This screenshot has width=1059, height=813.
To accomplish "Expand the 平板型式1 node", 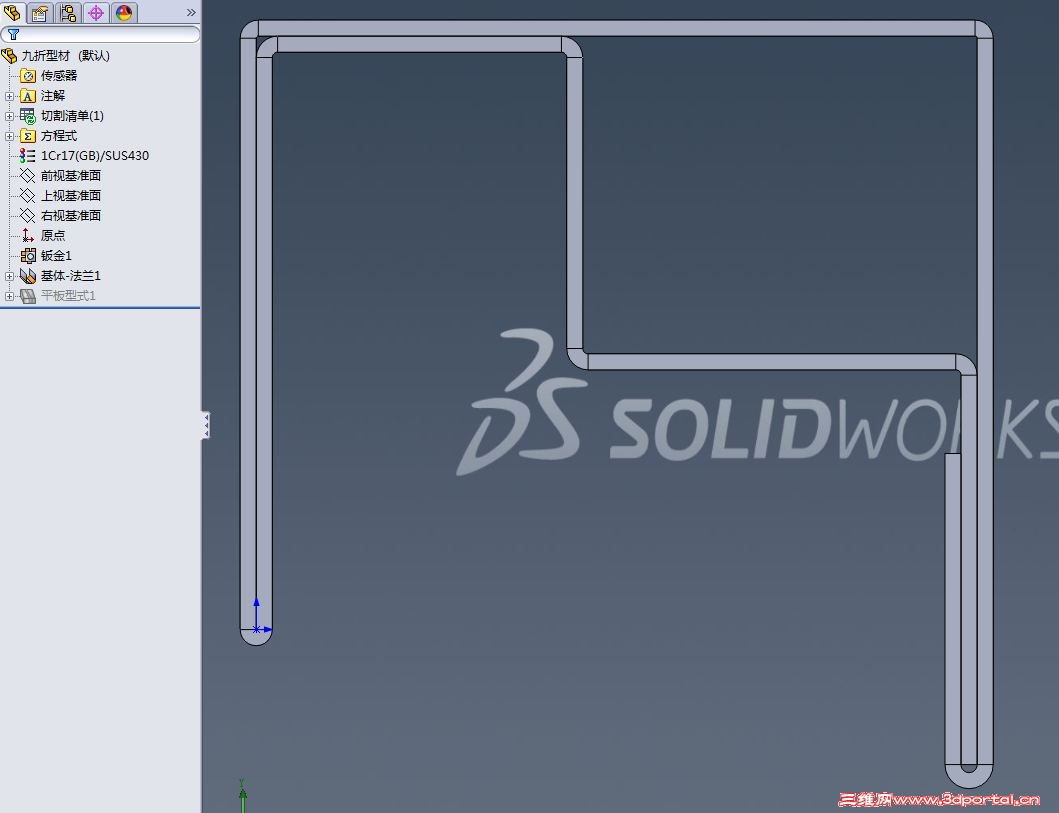I will pos(9,296).
